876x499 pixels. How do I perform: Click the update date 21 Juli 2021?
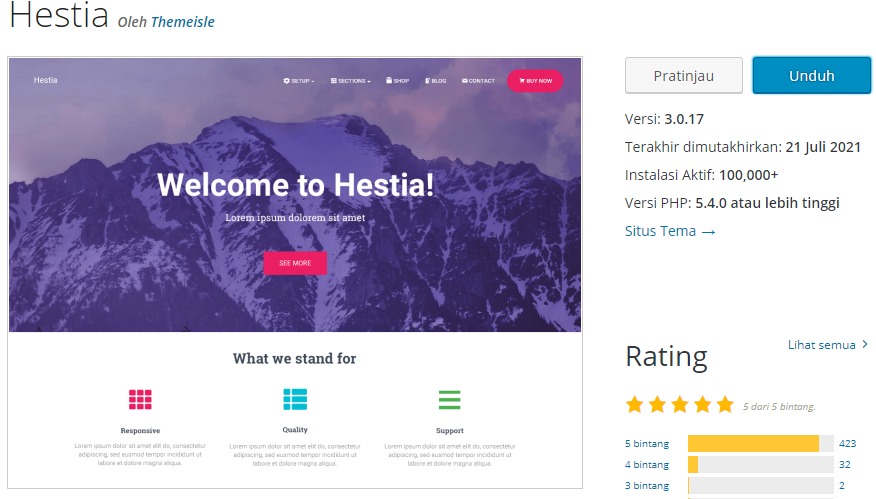(823, 147)
